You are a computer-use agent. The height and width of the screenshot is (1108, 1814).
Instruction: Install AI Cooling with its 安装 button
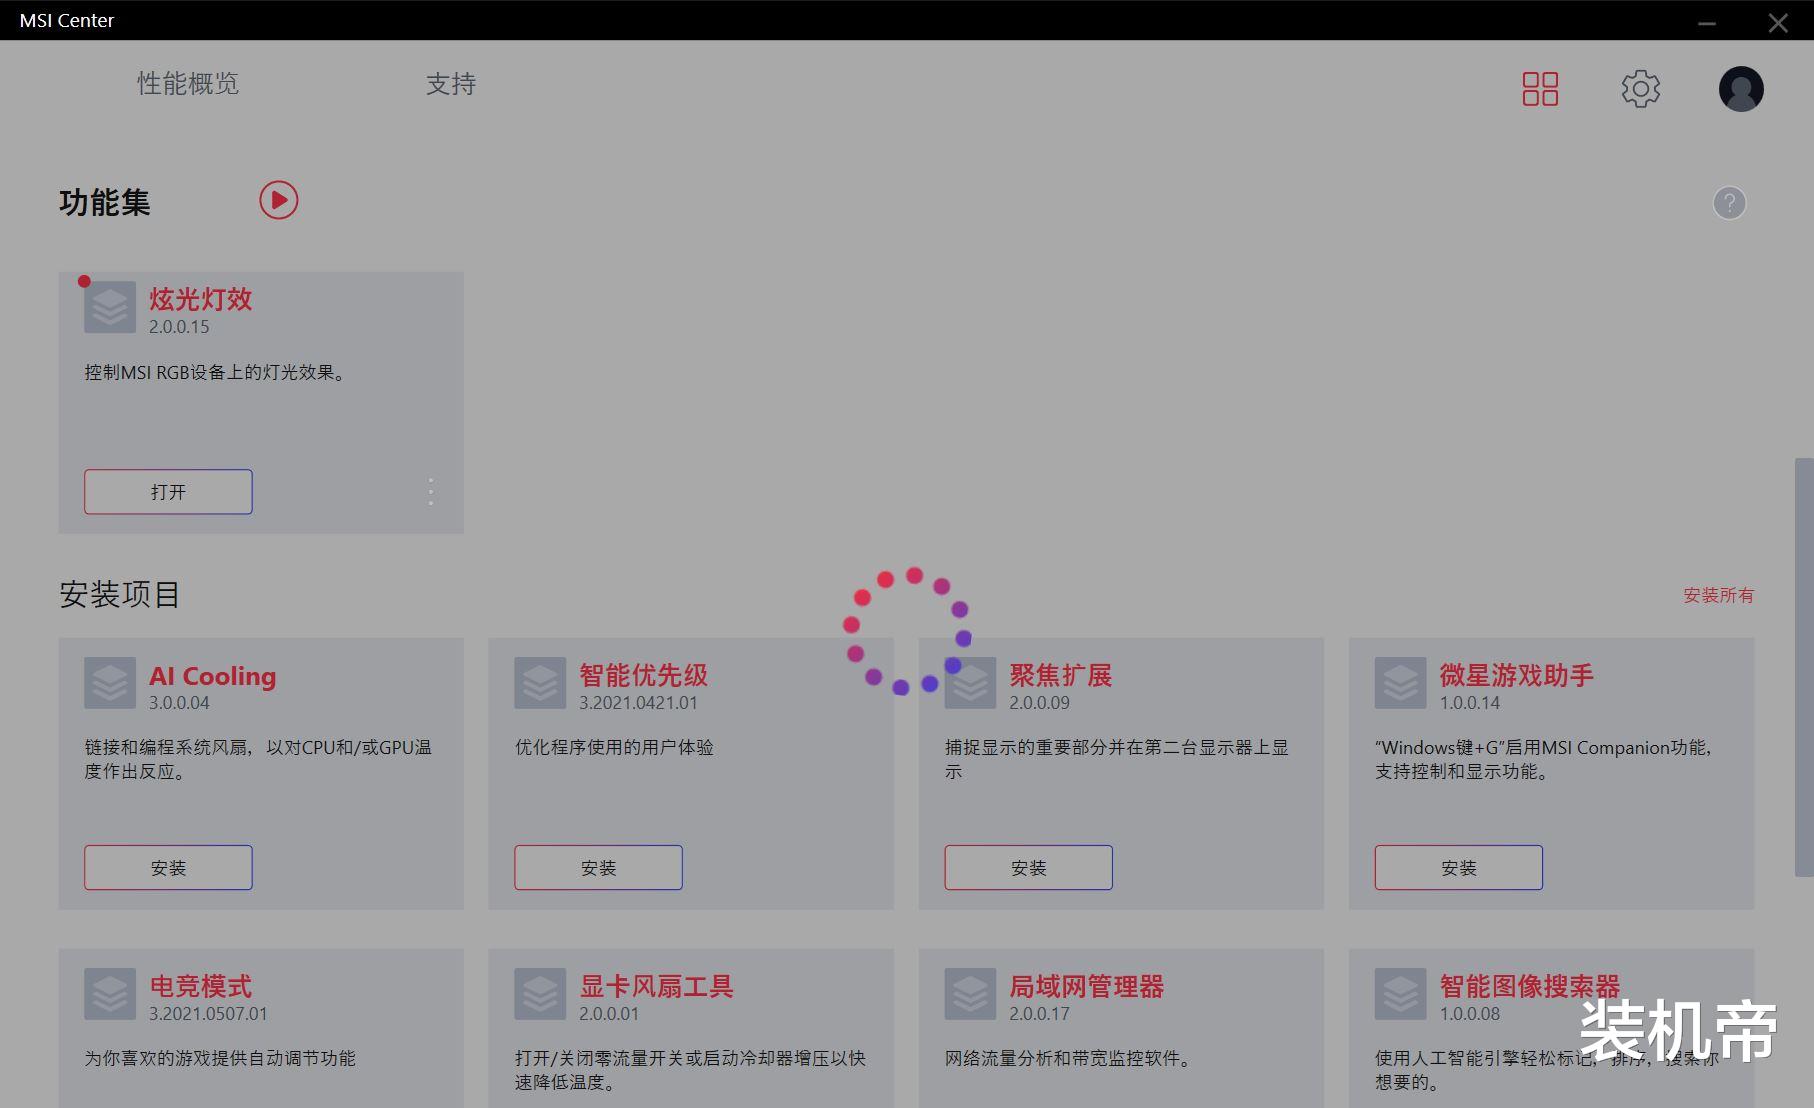[x=167, y=867]
